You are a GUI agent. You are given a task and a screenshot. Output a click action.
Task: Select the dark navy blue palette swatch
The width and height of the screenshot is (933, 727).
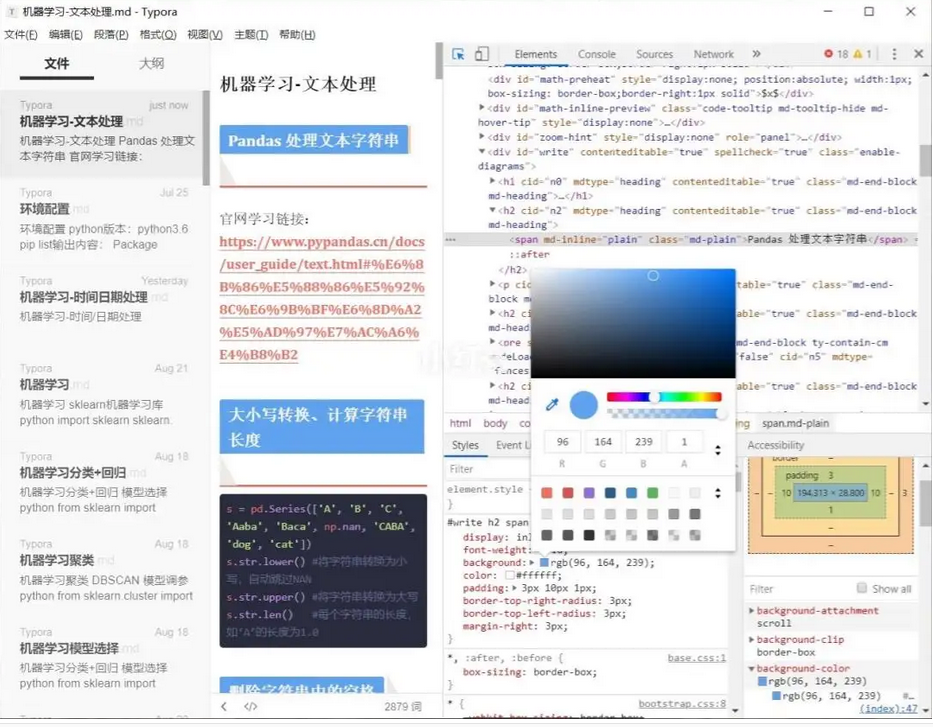click(610, 493)
